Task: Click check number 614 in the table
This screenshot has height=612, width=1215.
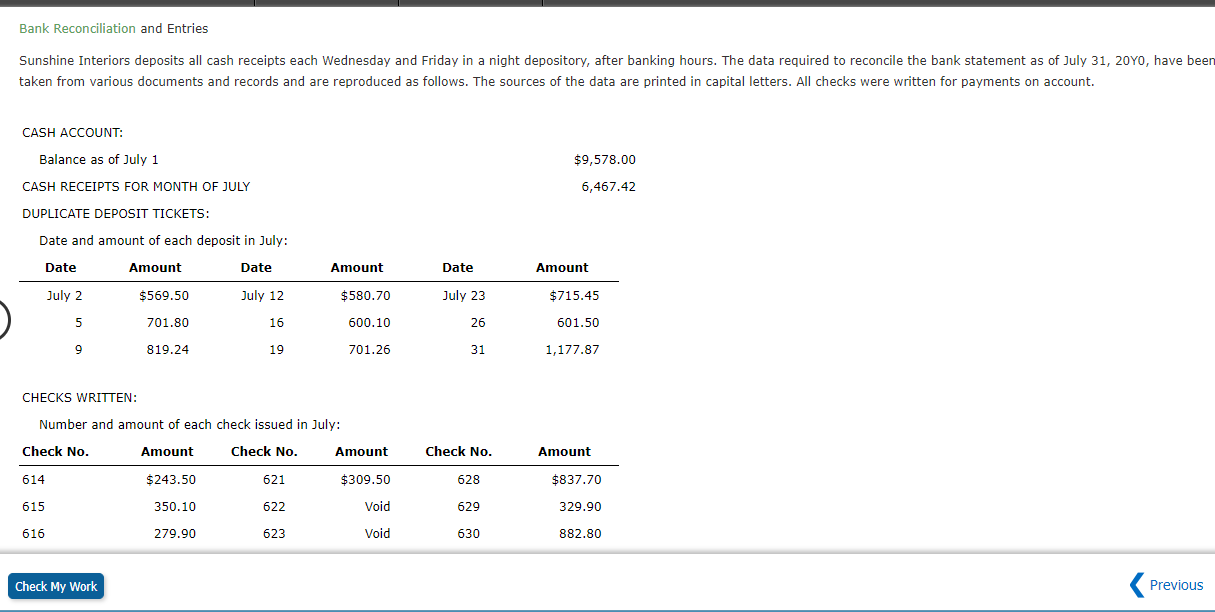Action: tap(33, 479)
